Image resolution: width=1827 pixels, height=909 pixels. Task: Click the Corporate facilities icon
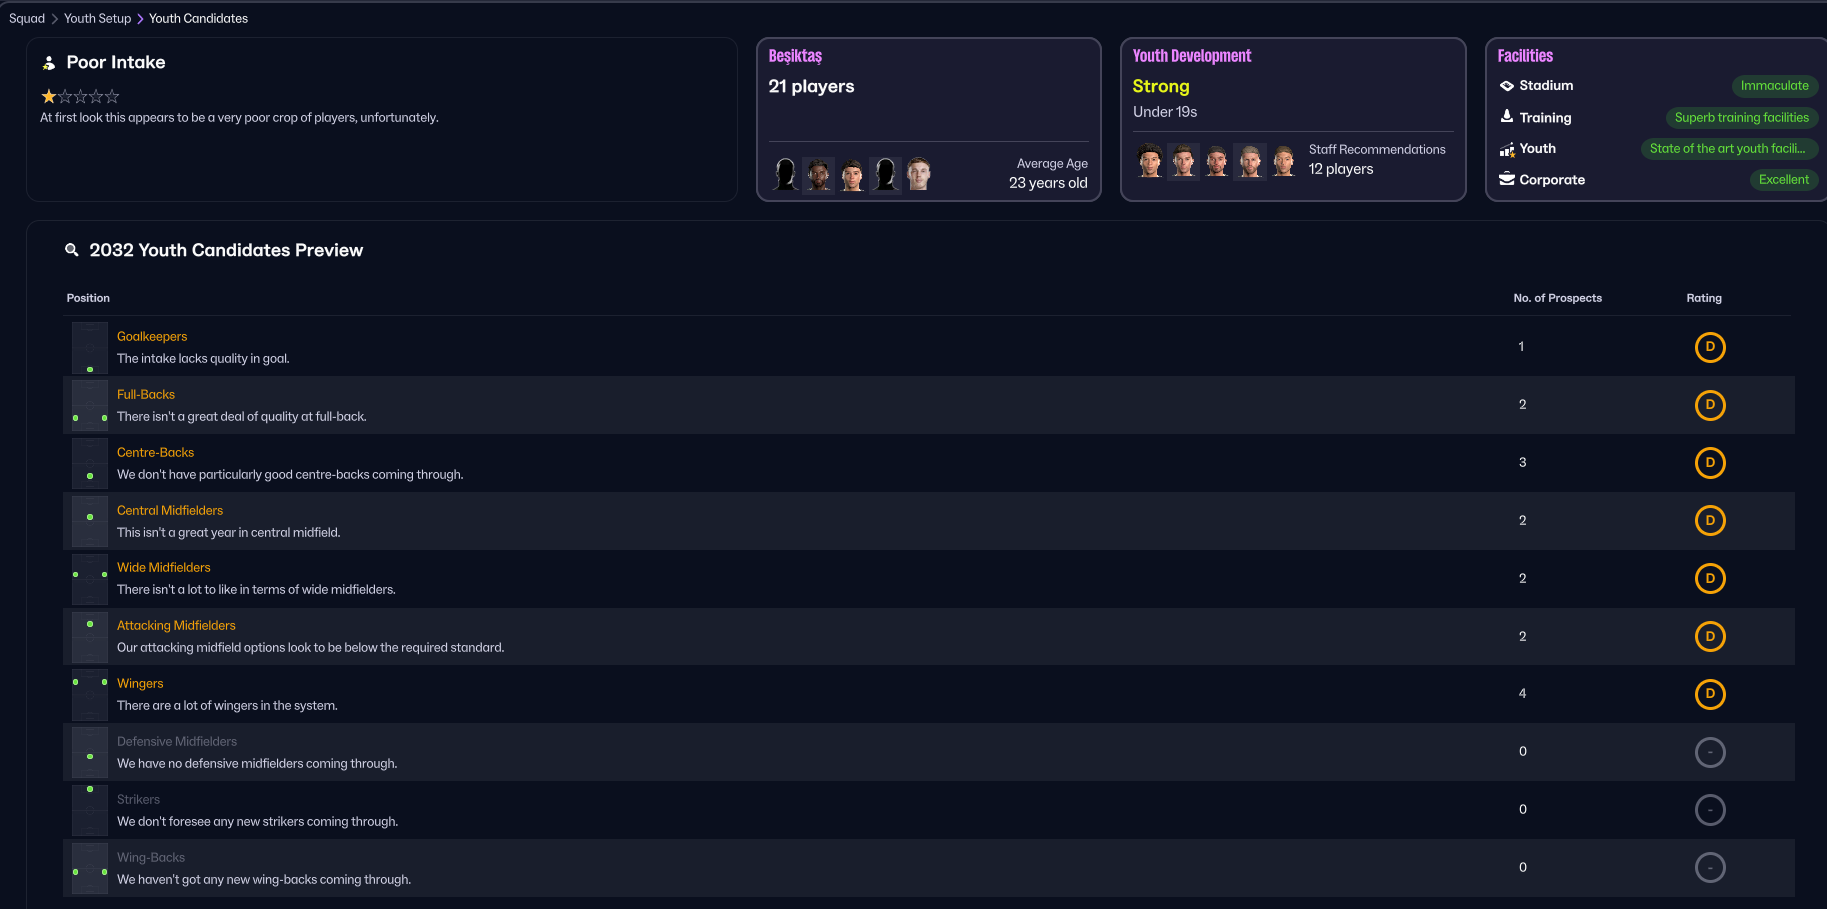pyautogui.click(x=1506, y=180)
